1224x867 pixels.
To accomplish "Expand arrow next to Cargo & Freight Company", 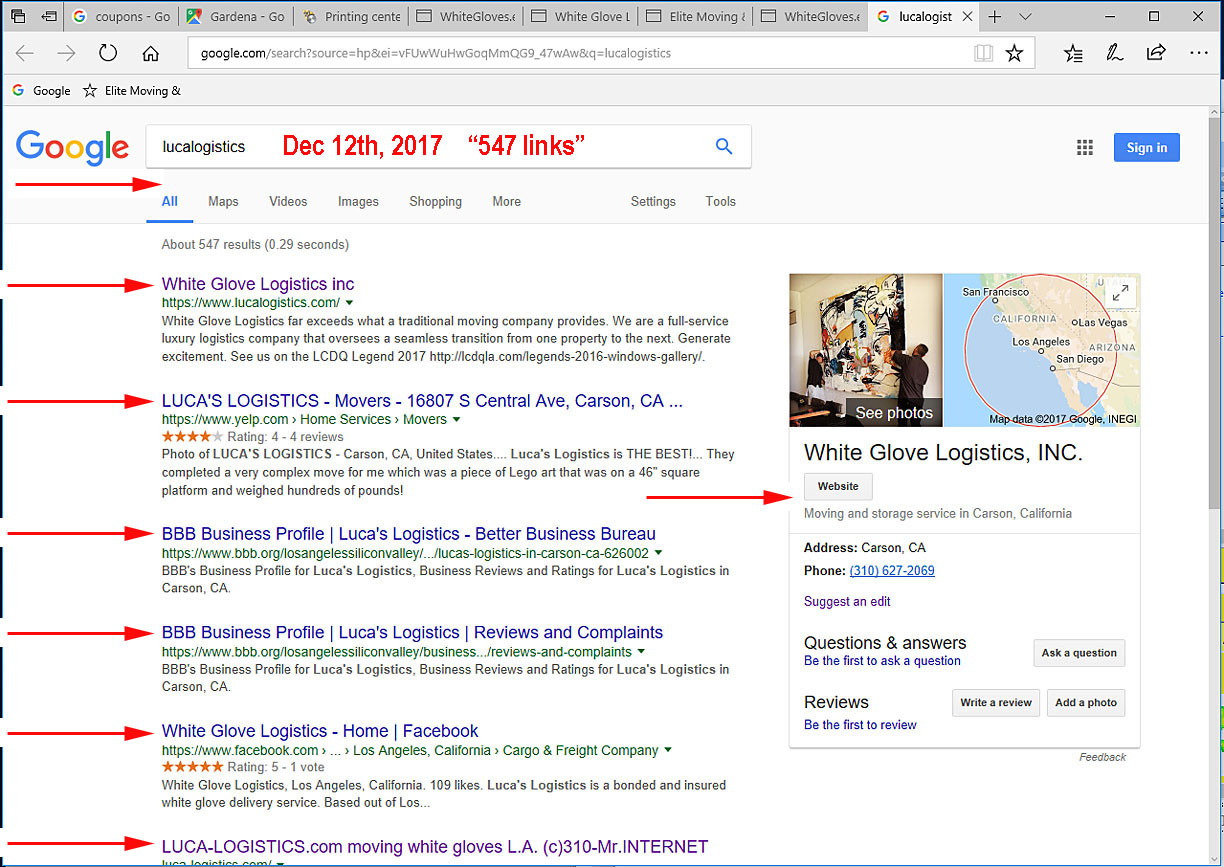I will point(668,750).
